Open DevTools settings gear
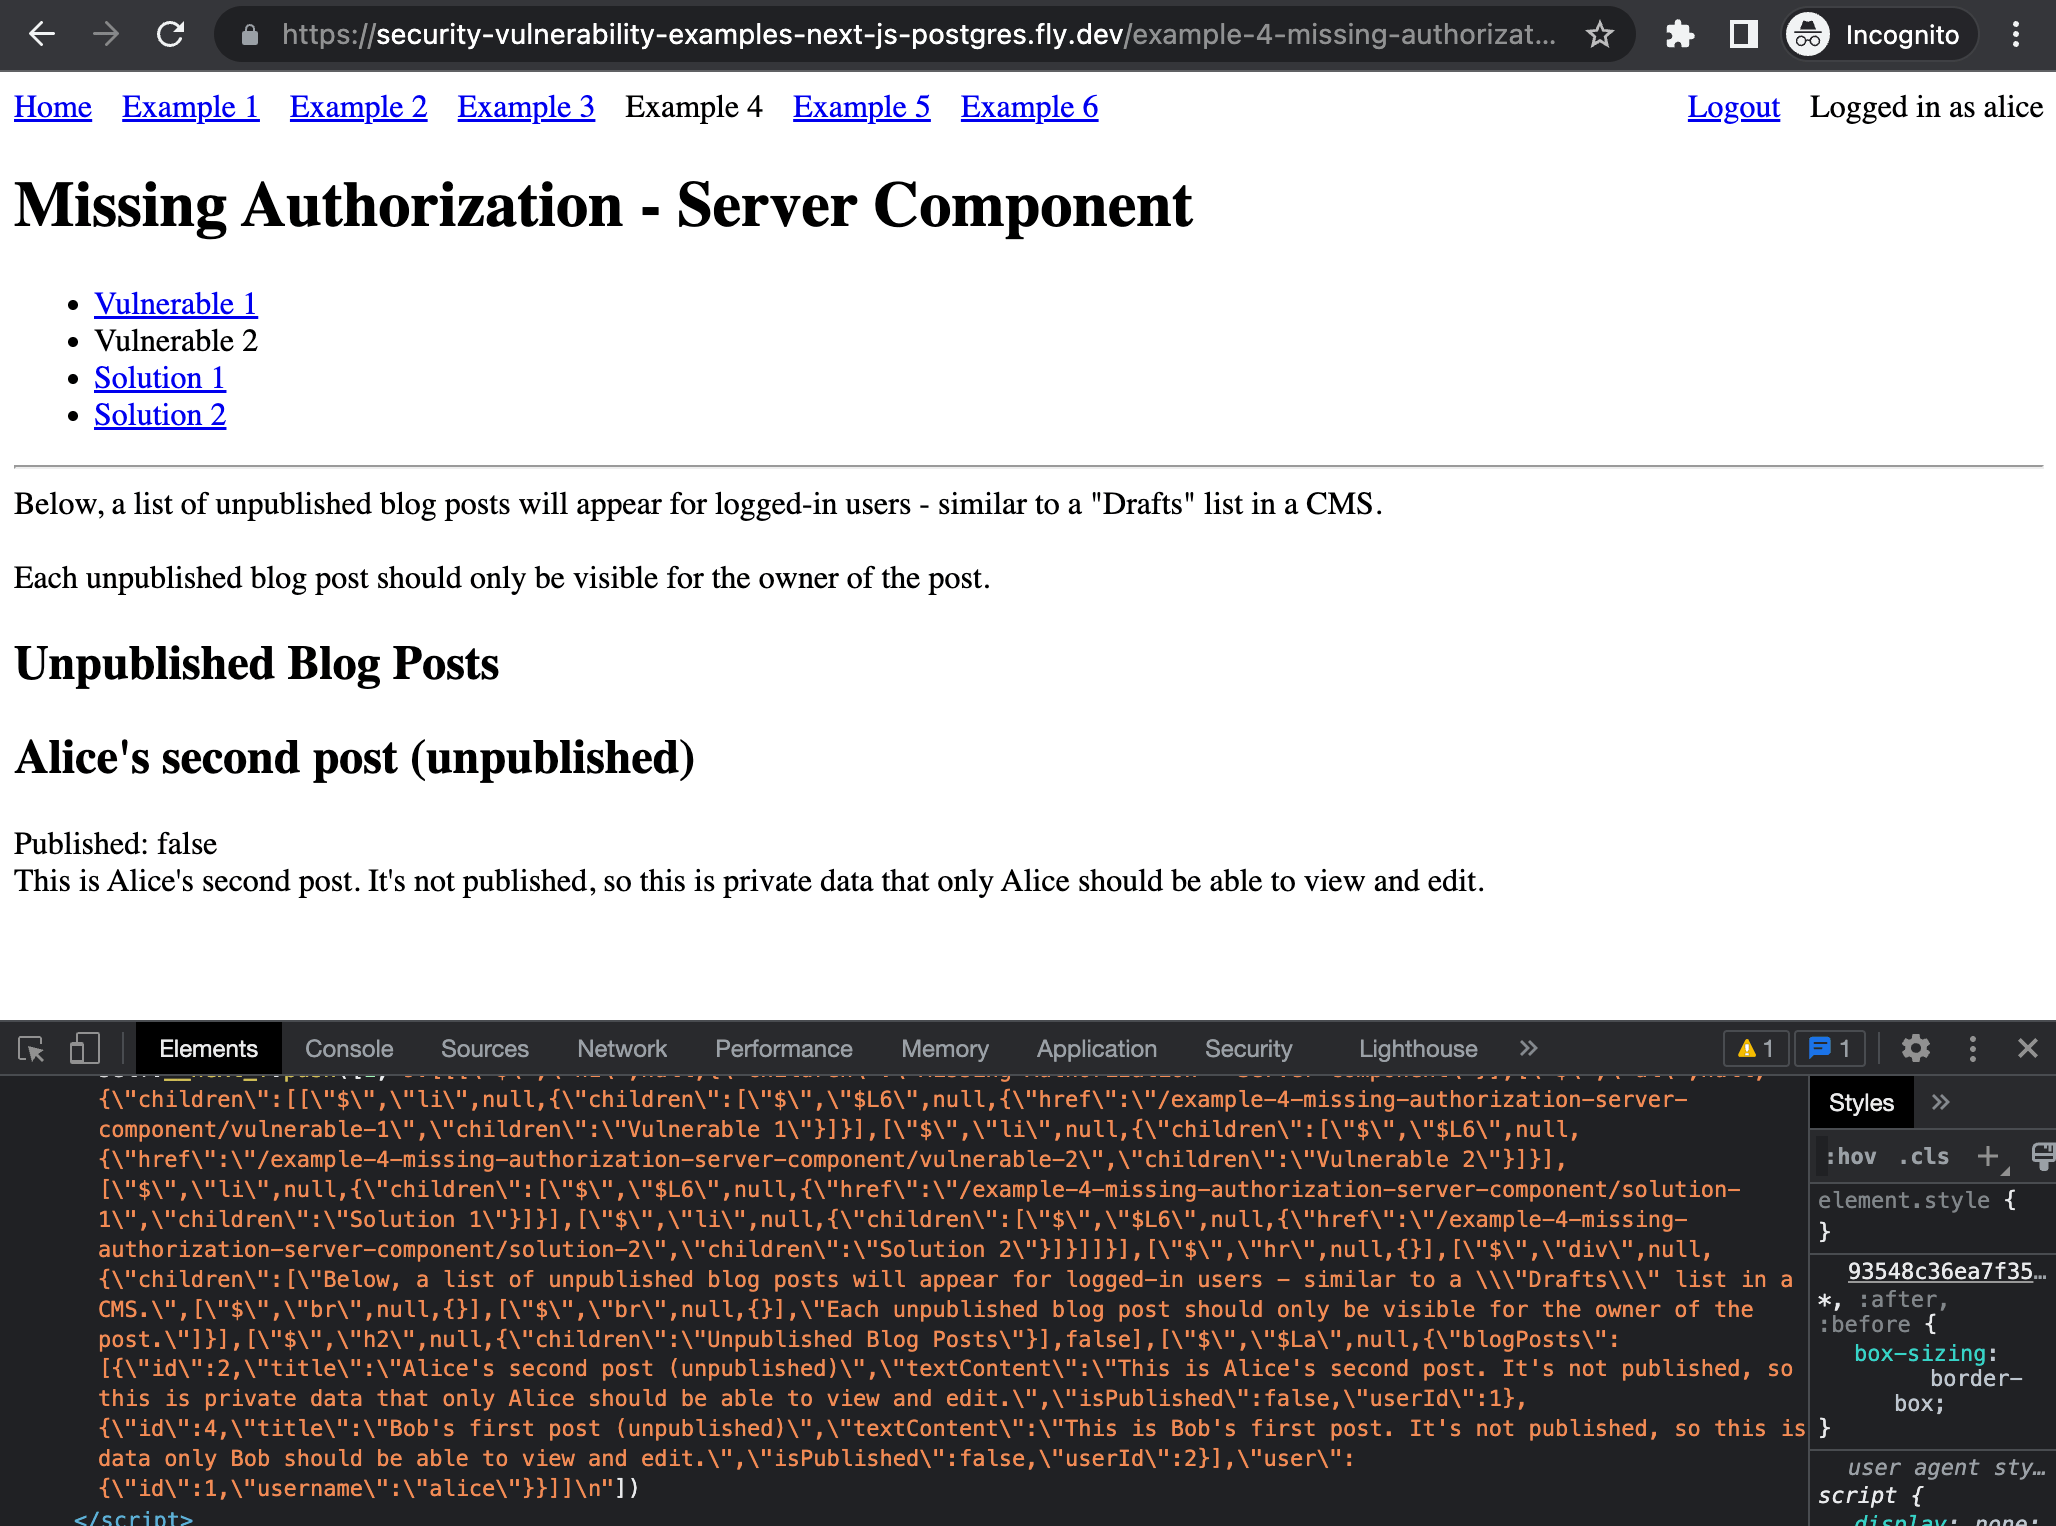This screenshot has height=1526, width=2056. [x=1915, y=1048]
